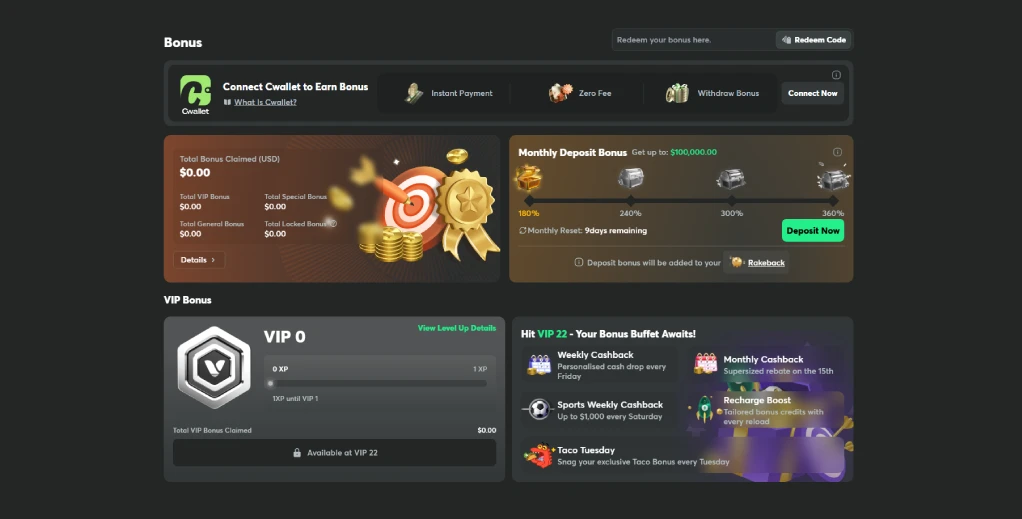Viewport: 1022px width, 519px height.
Task: Open the Rakeback link
Action: [766, 263]
